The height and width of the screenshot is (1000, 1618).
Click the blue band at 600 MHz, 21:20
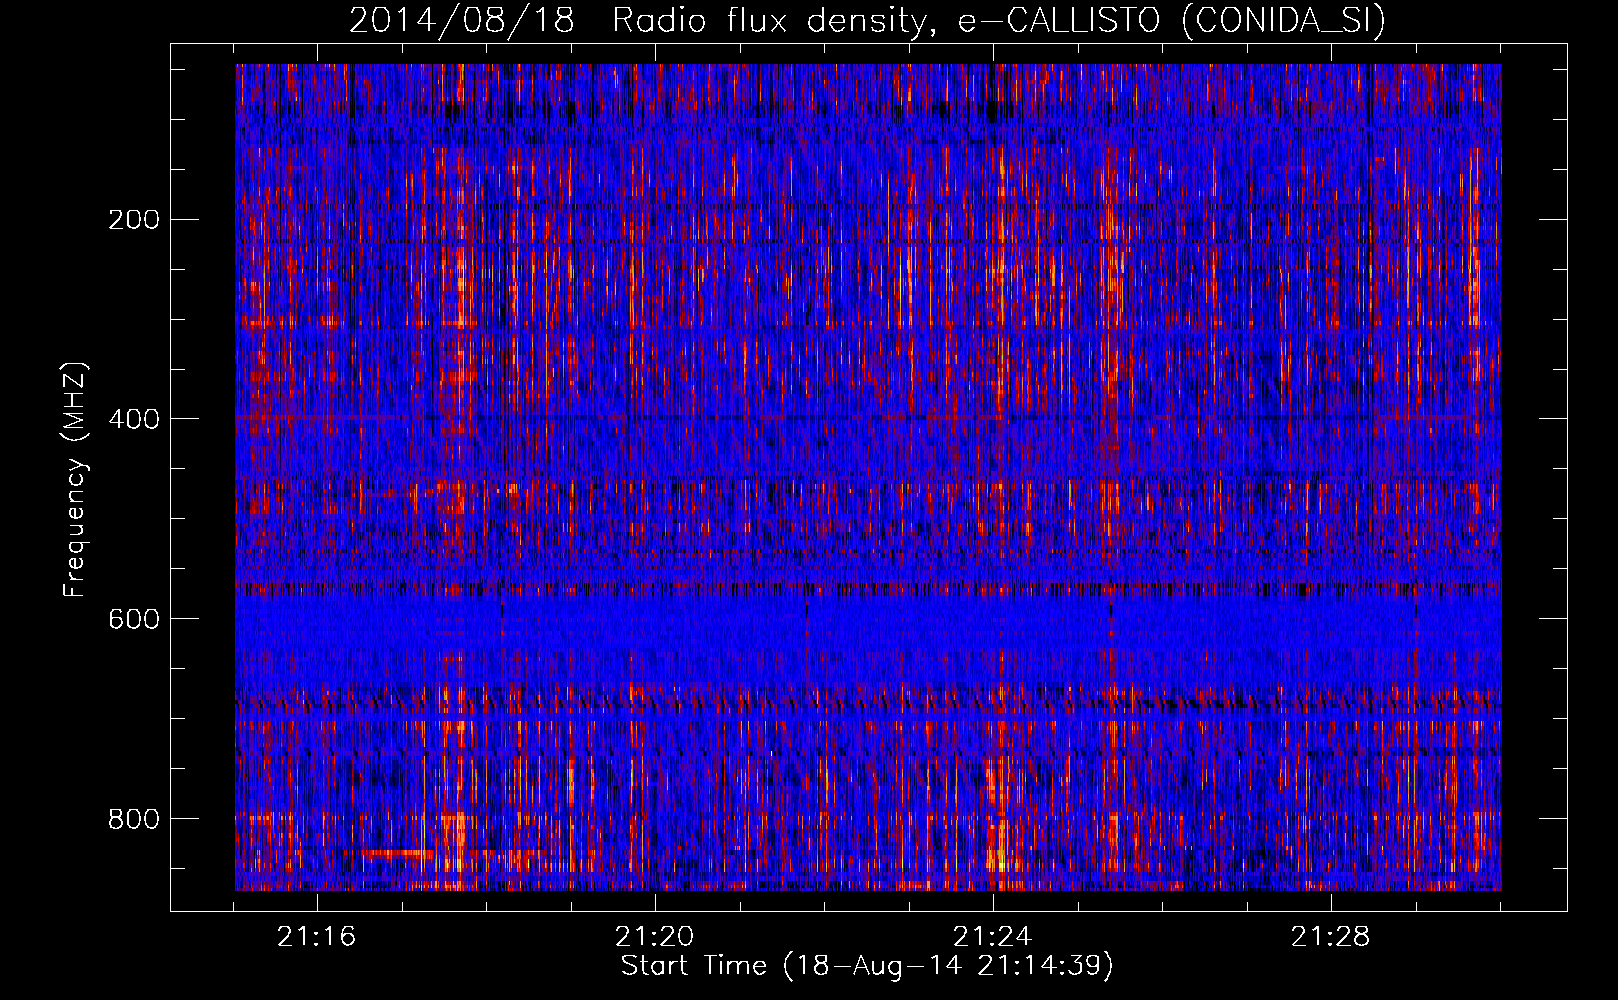655,618
